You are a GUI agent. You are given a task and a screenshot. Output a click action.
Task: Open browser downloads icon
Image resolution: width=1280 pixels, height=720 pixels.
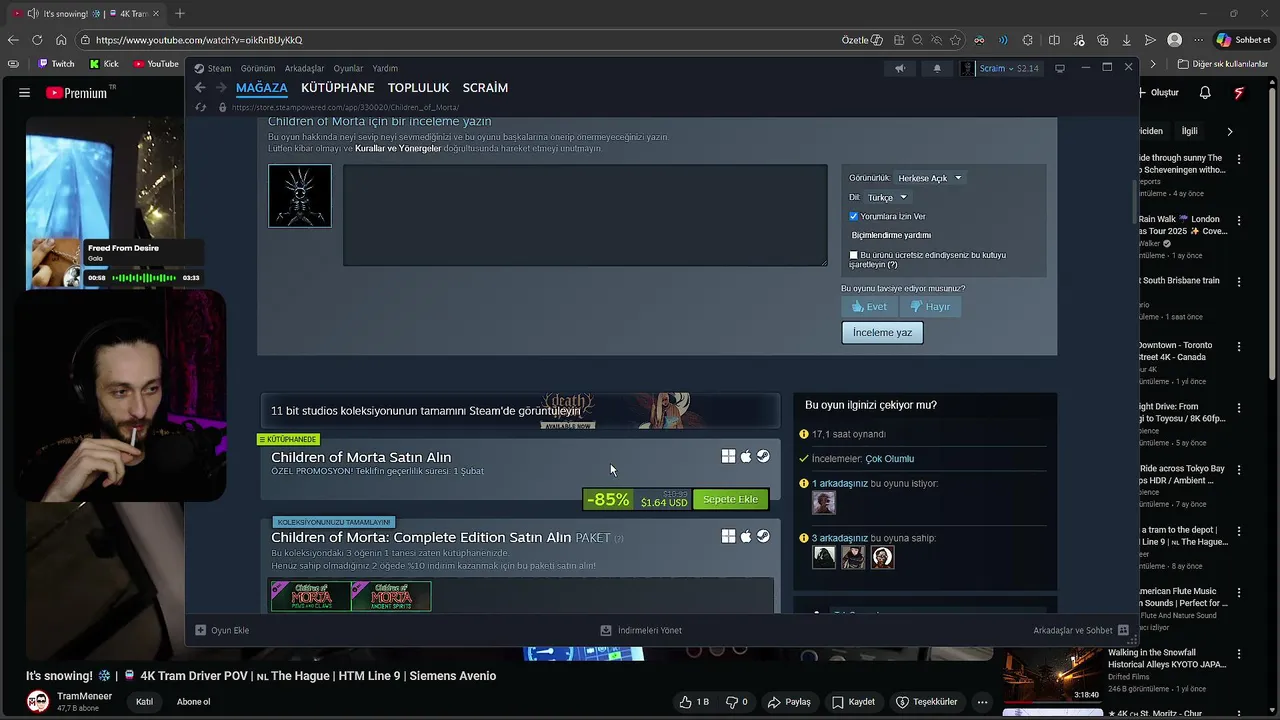click(1126, 40)
